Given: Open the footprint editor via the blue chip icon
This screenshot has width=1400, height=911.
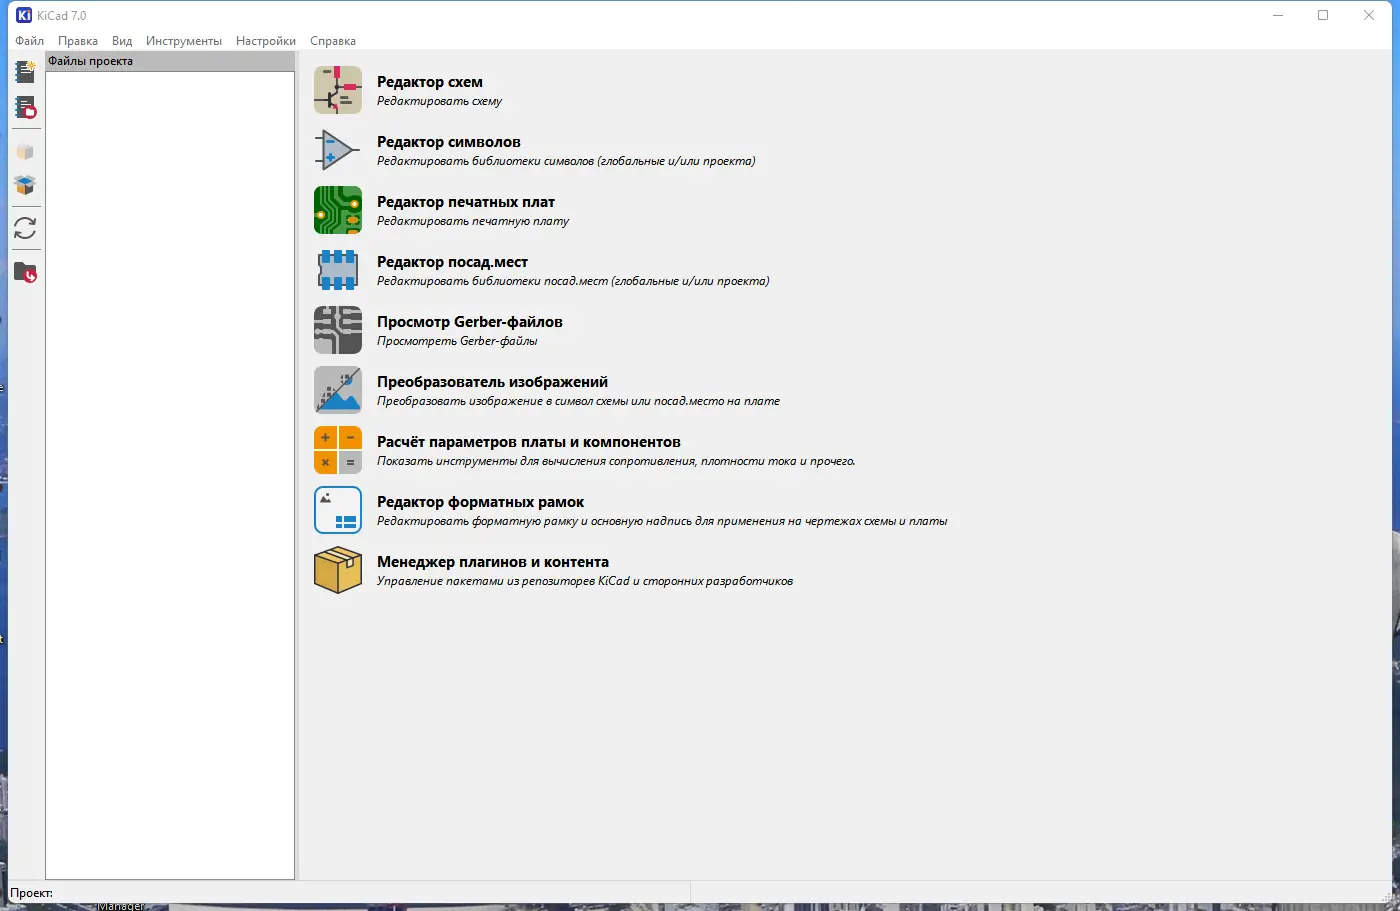Looking at the screenshot, I should click(338, 270).
